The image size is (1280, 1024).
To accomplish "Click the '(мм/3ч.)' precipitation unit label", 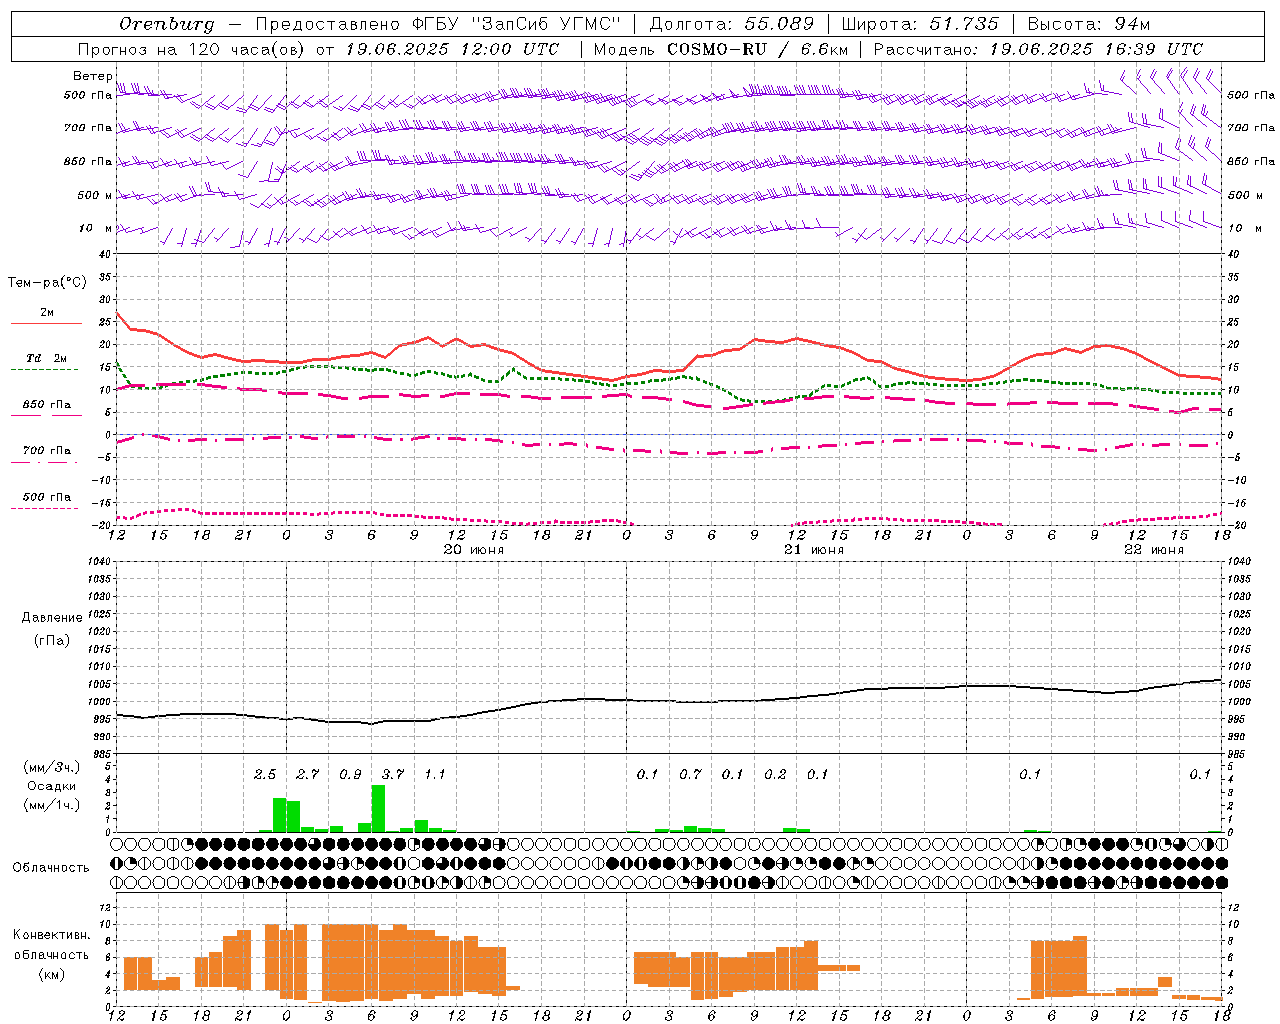I will click(51, 767).
